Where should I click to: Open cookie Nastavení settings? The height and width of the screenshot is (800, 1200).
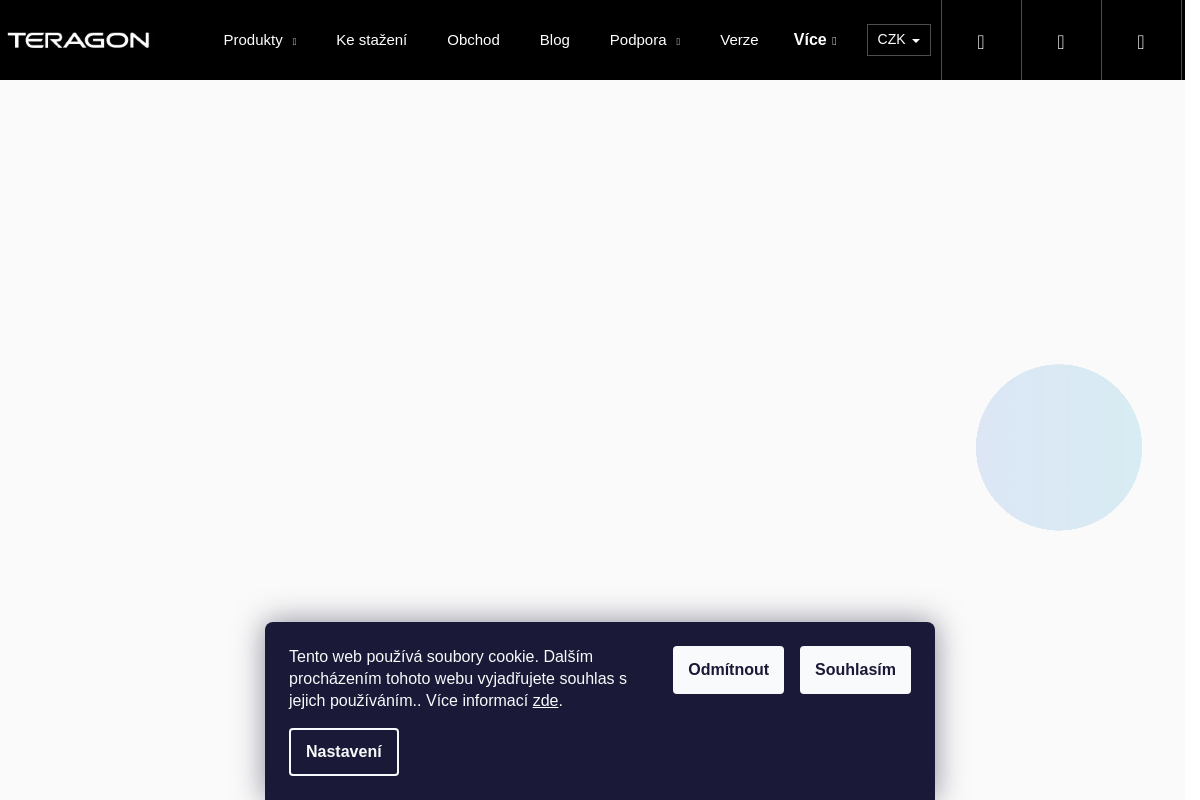tap(344, 752)
